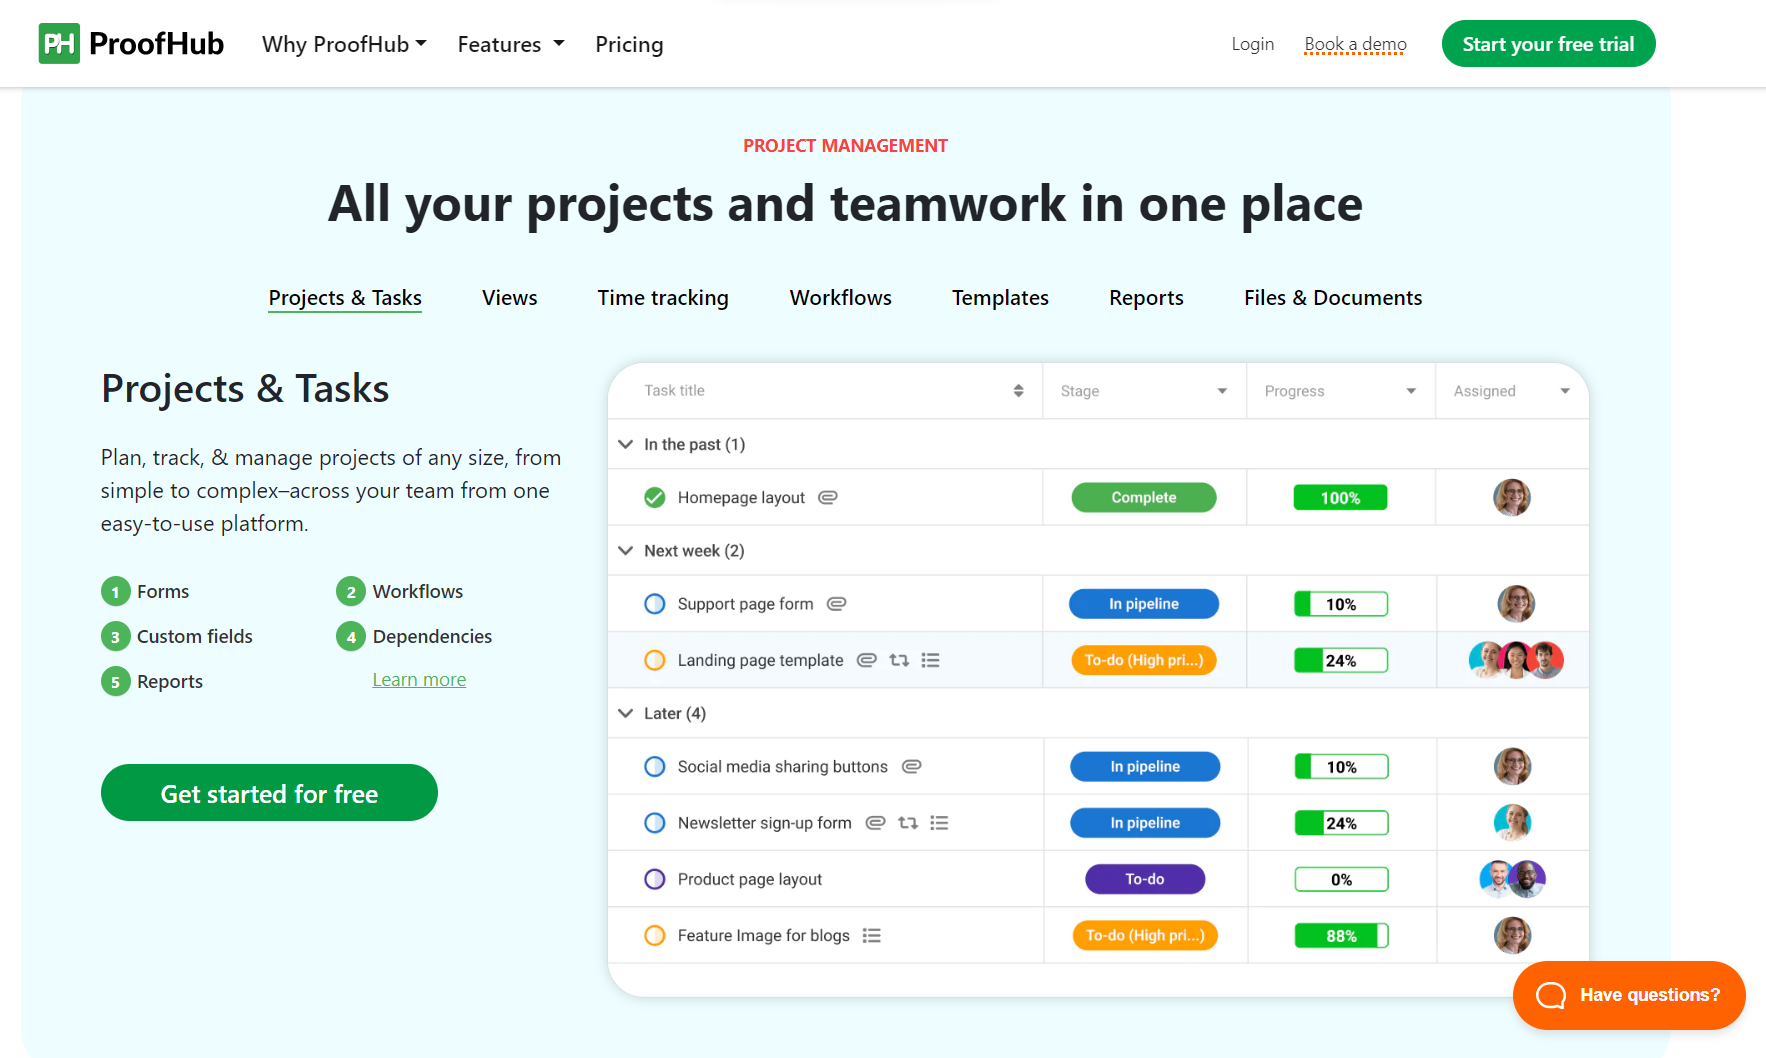
Task: Click assignee avatars on Product page layout row
Action: coord(1513,879)
